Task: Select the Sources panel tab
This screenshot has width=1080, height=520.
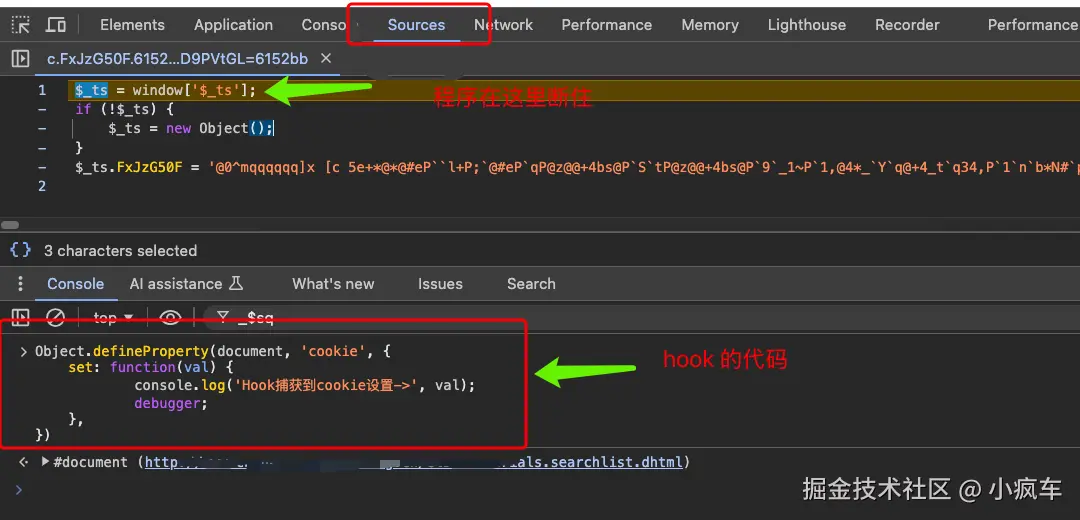Action: point(416,25)
